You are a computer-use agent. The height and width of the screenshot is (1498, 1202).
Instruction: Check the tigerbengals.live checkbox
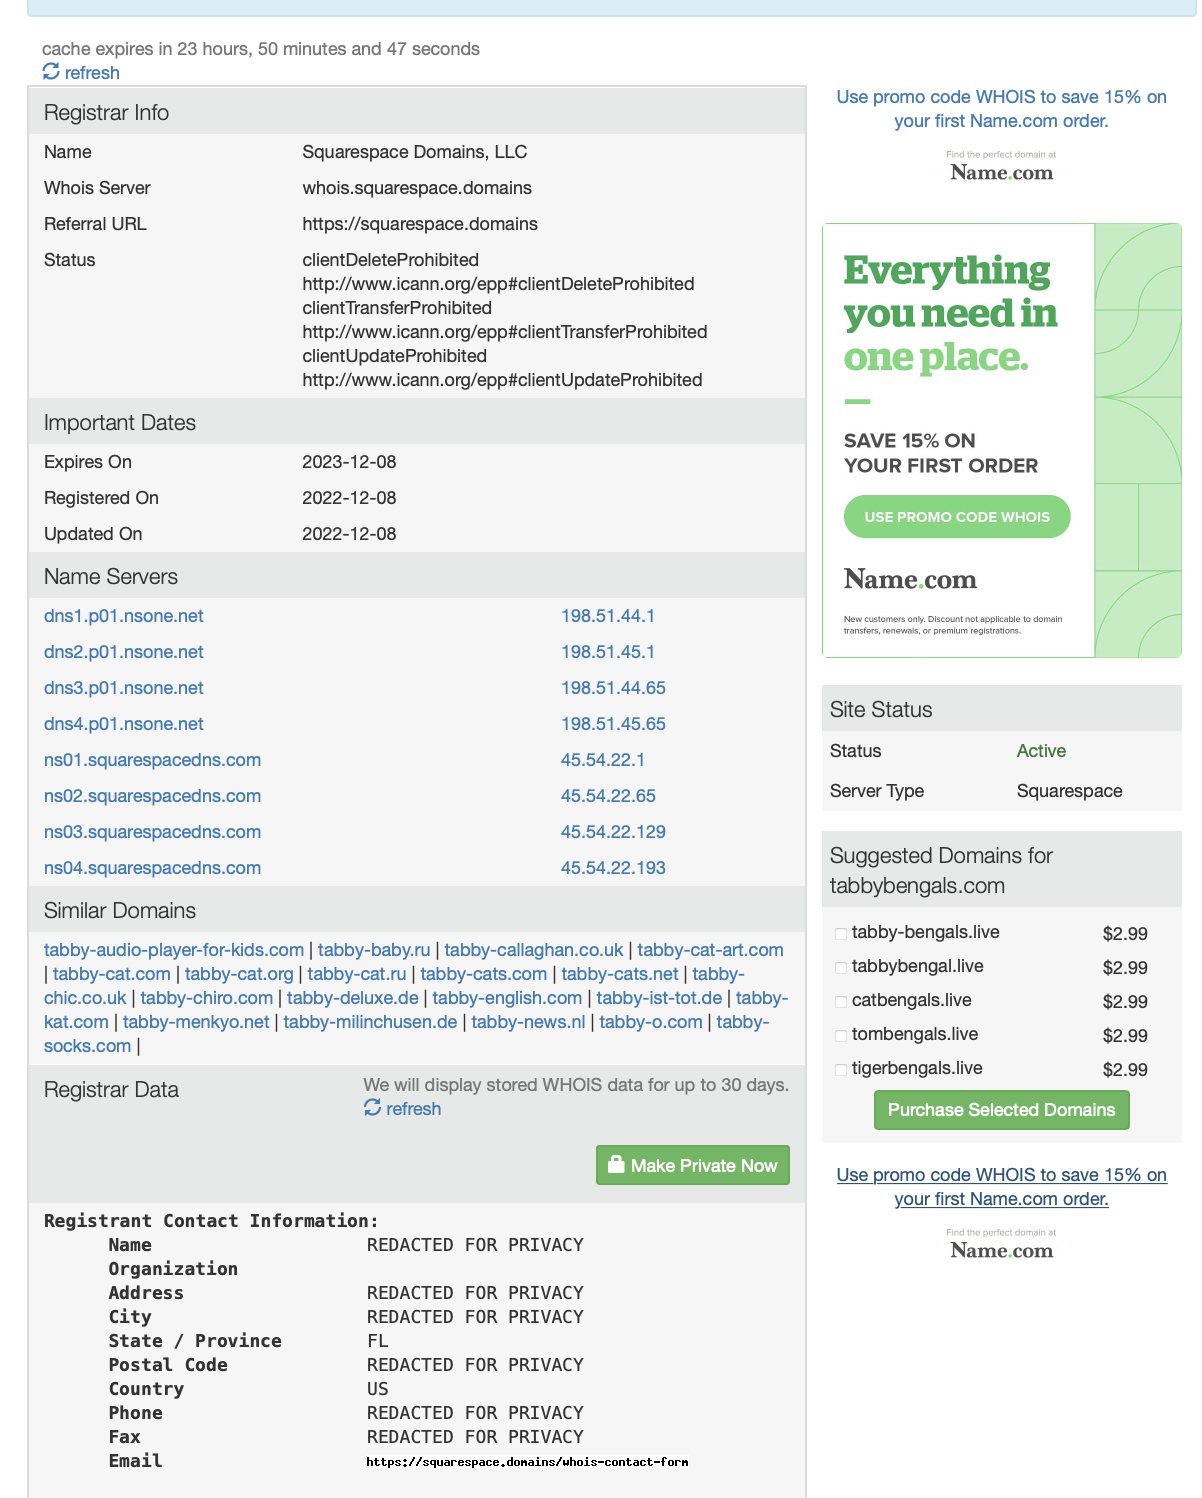point(841,1069)
